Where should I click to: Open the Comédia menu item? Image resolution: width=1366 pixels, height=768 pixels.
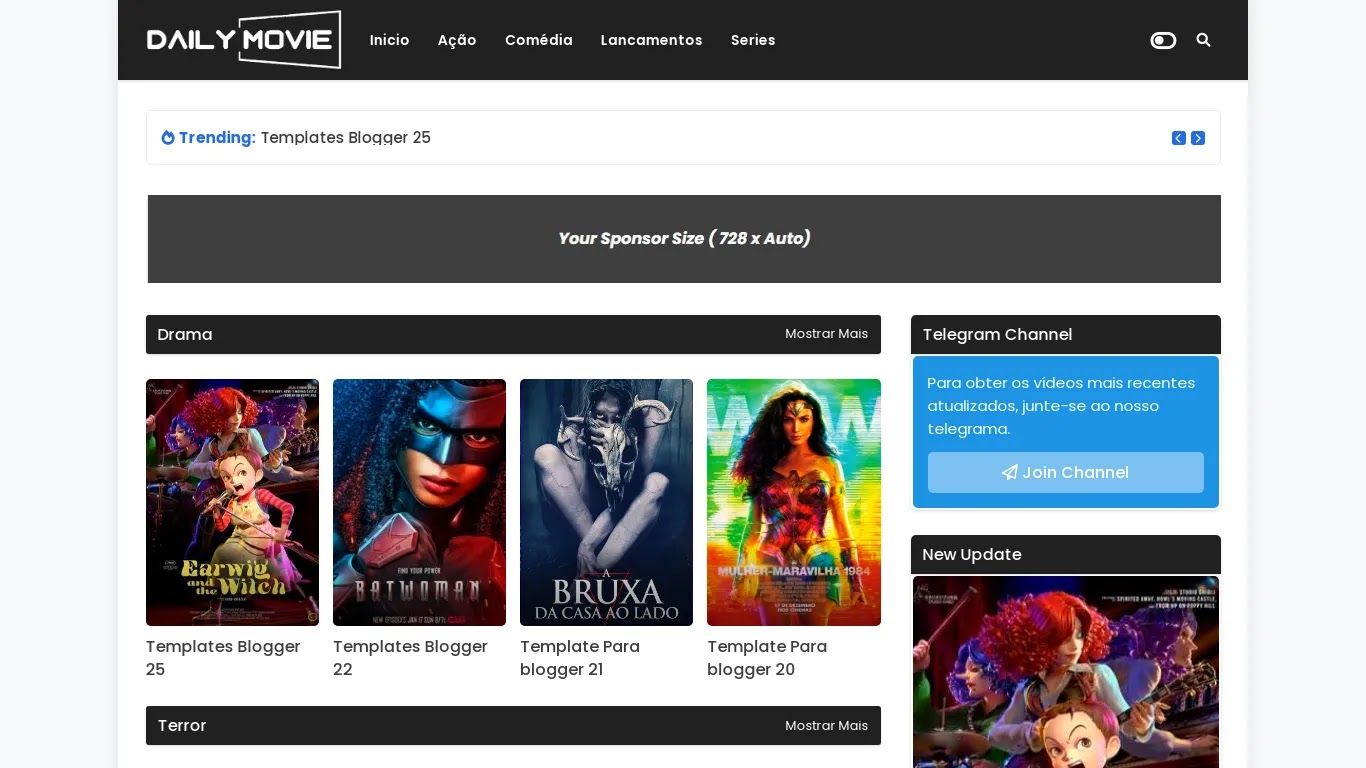coord(539,40)
